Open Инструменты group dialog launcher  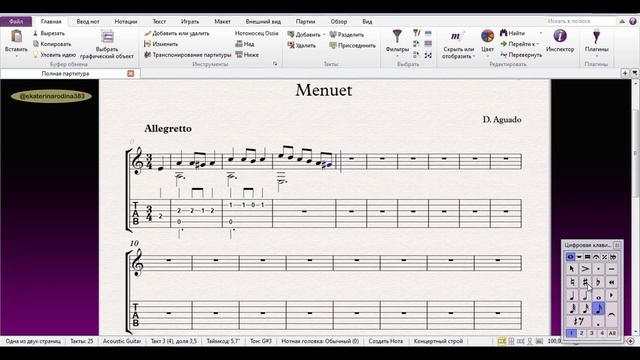click(275, 64)
